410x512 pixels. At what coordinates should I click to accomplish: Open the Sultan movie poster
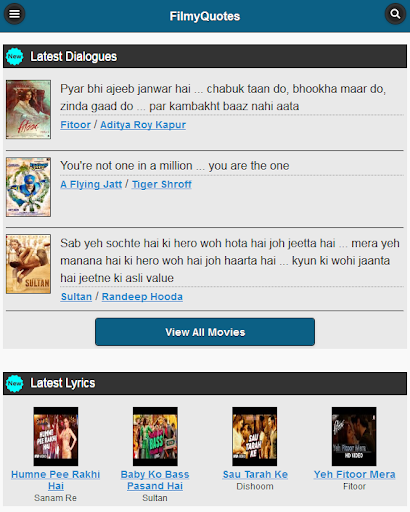click(x=28, y=264)
